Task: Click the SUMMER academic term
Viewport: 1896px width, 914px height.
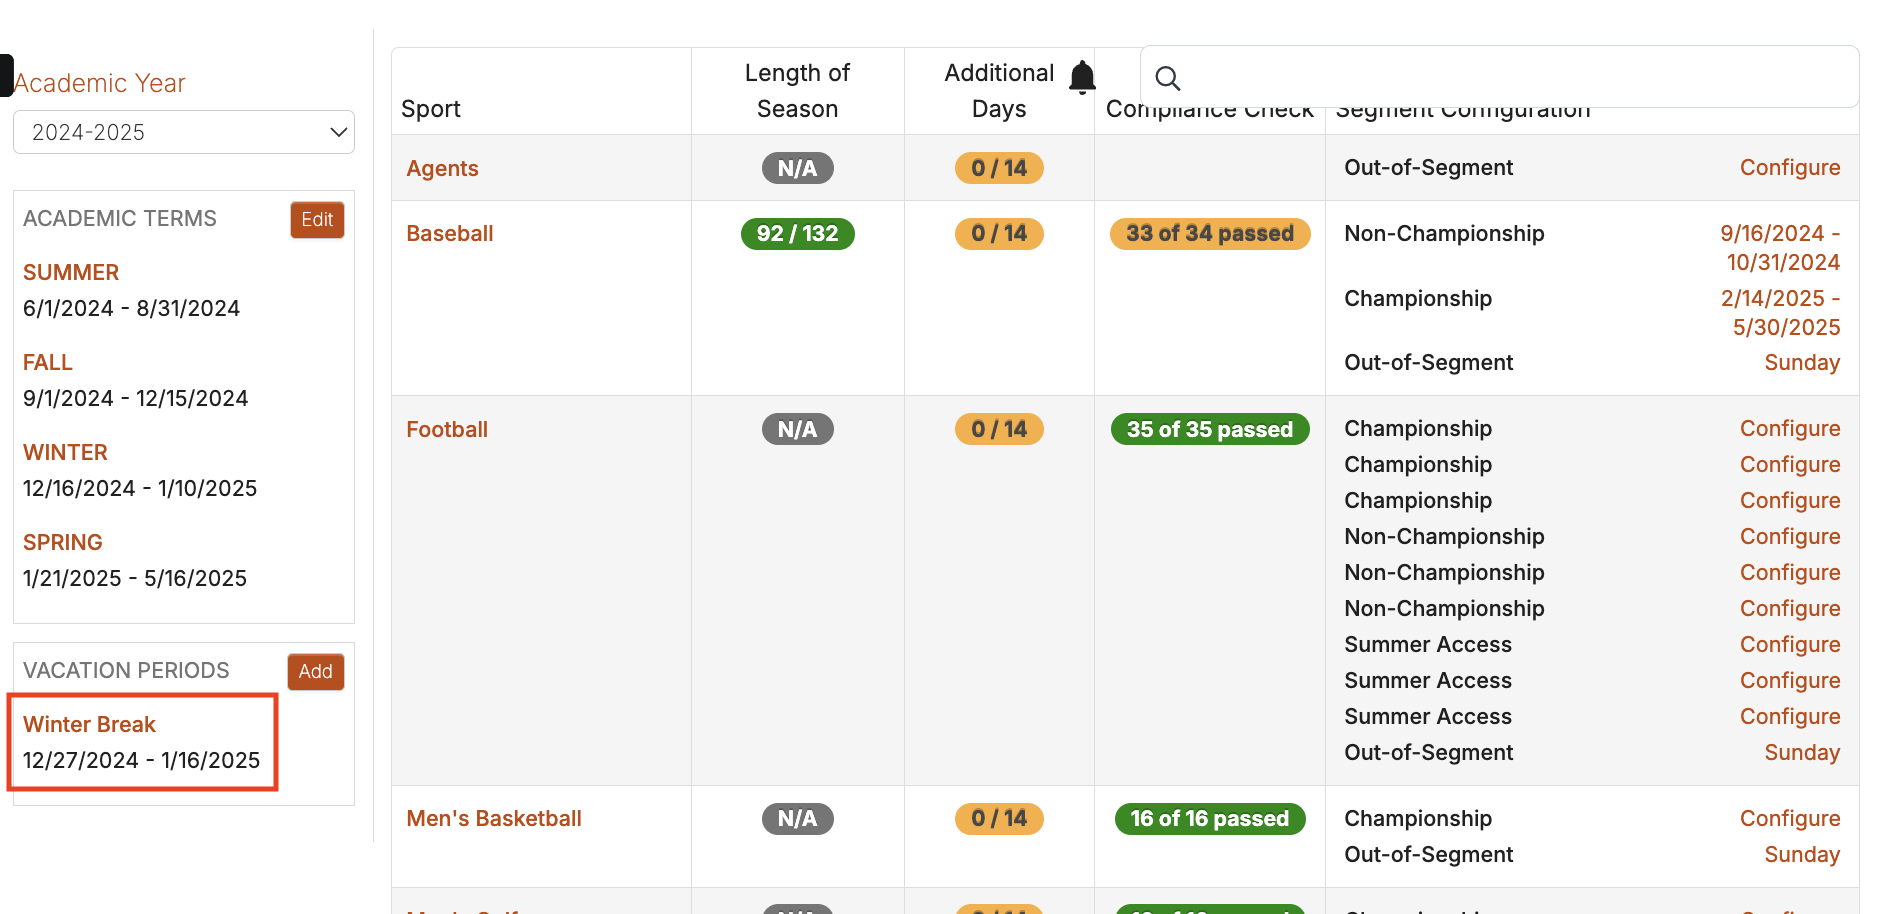Action: point(71,272)
